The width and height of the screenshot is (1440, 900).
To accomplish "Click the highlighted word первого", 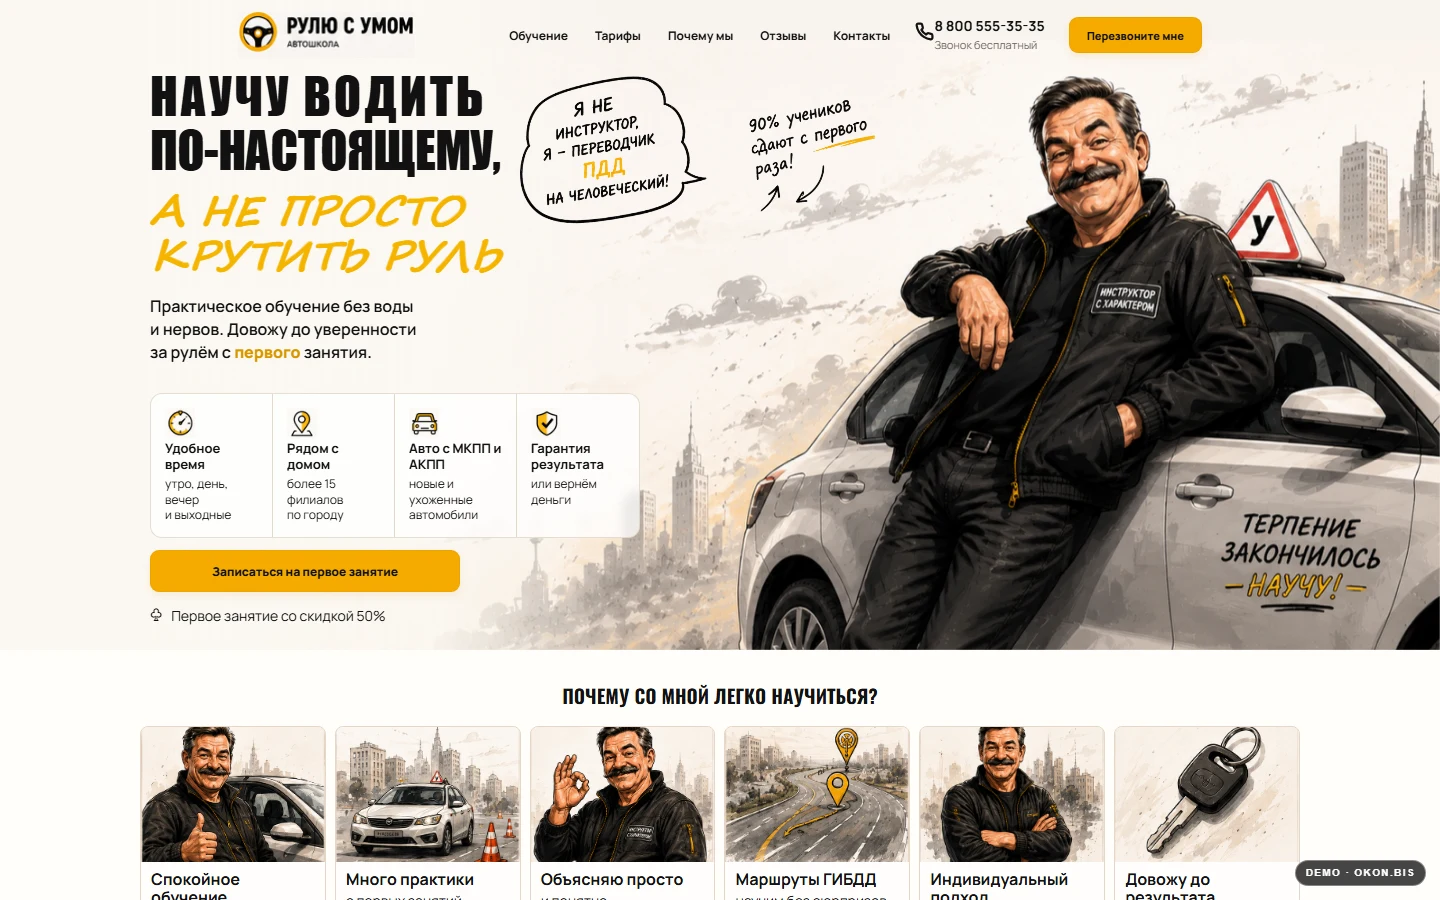I will coord(267,352).
